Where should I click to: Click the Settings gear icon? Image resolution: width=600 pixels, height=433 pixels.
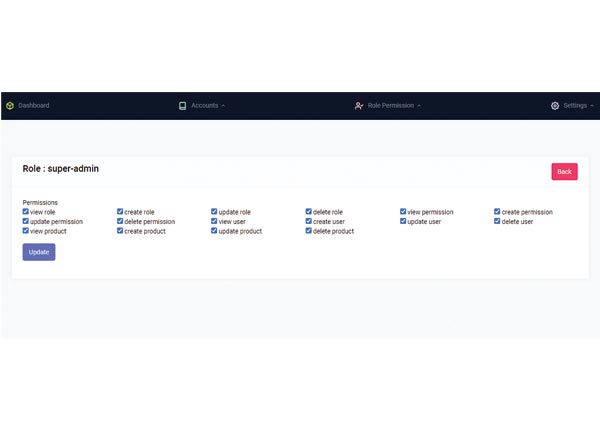[555, 105]
